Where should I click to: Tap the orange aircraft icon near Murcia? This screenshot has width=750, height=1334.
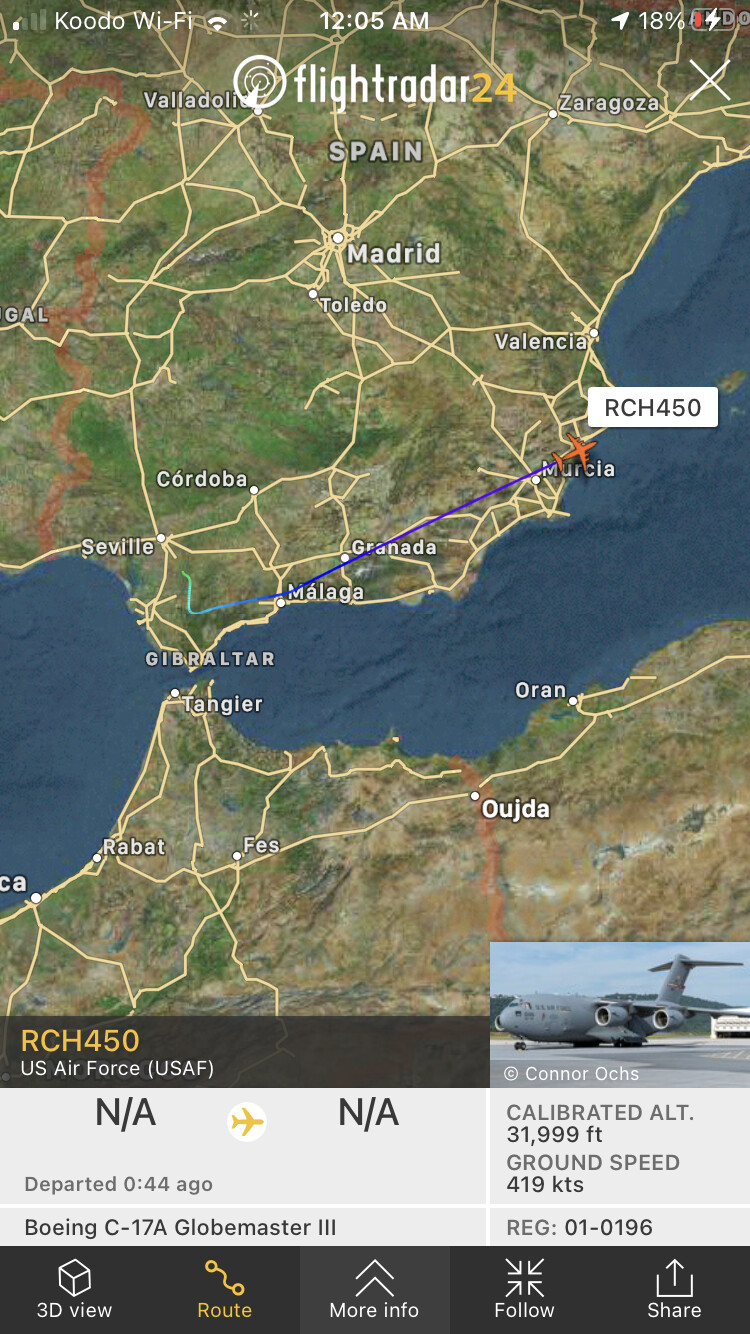(573, 450)
